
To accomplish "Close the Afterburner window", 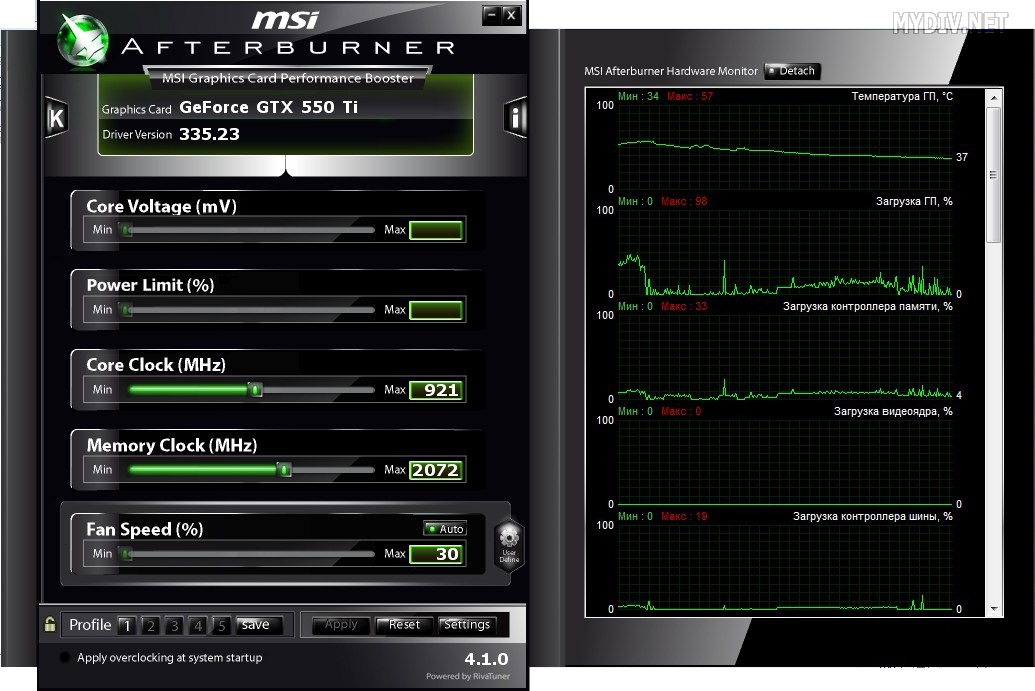I will coord(511,15).
